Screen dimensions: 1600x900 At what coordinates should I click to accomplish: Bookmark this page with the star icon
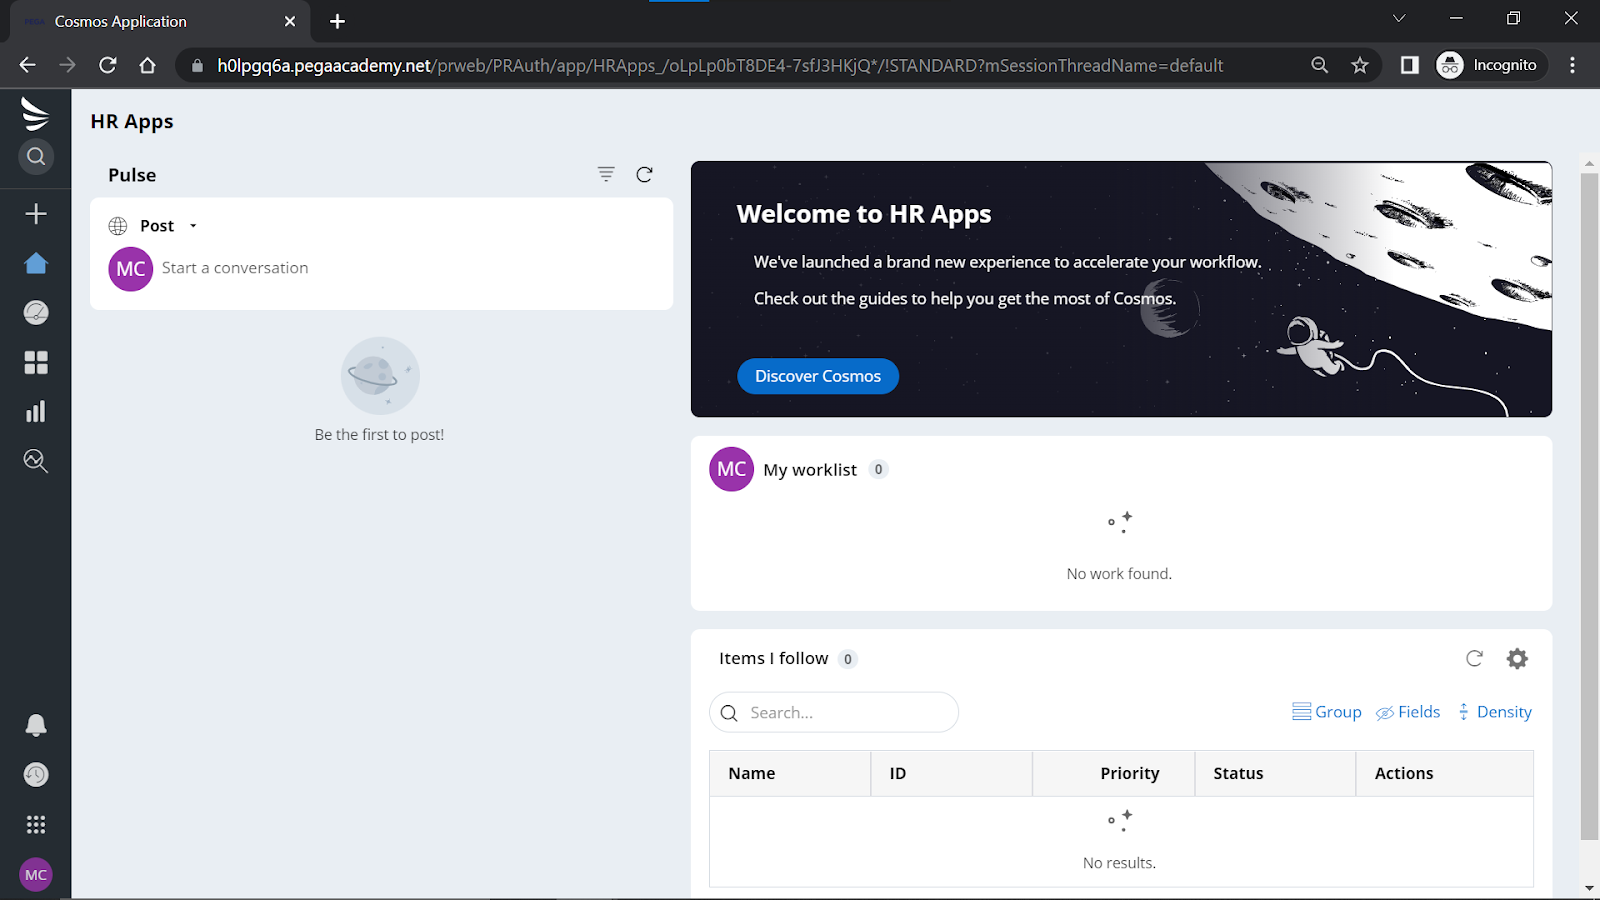tap(1360, 65)
